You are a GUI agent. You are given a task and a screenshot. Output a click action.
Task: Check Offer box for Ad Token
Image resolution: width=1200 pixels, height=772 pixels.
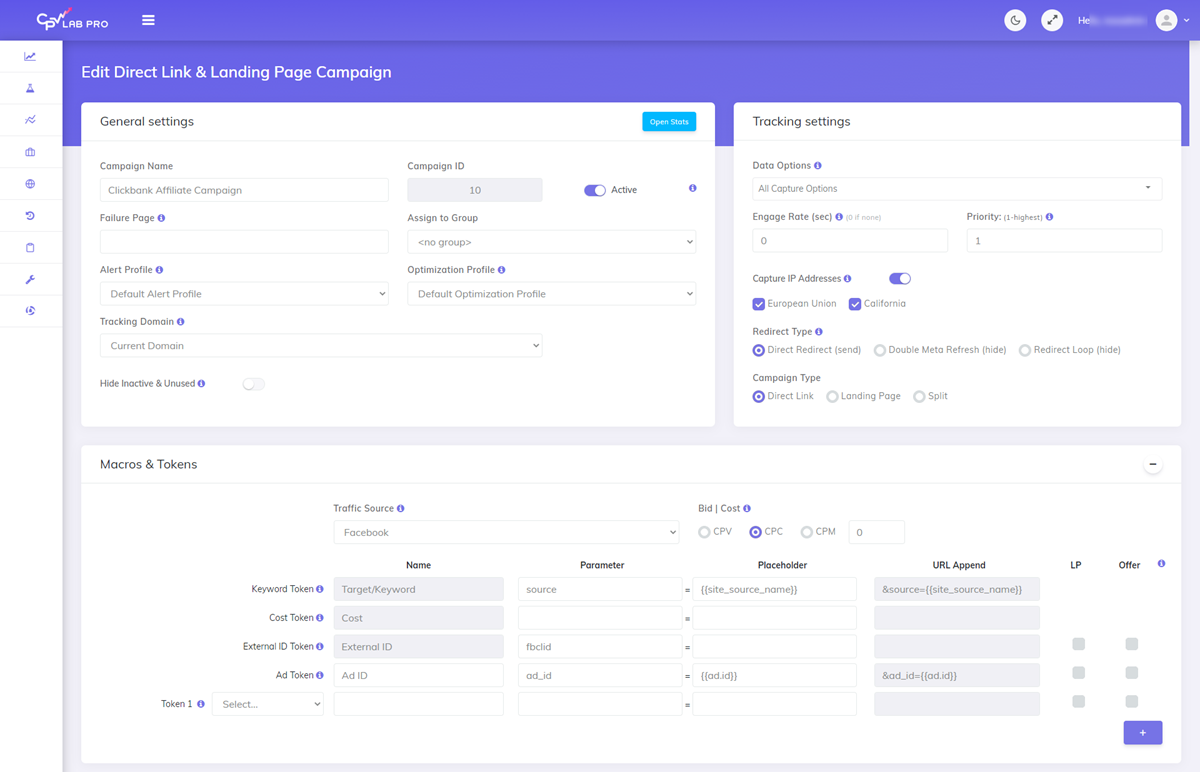(x=1131, y=673)
